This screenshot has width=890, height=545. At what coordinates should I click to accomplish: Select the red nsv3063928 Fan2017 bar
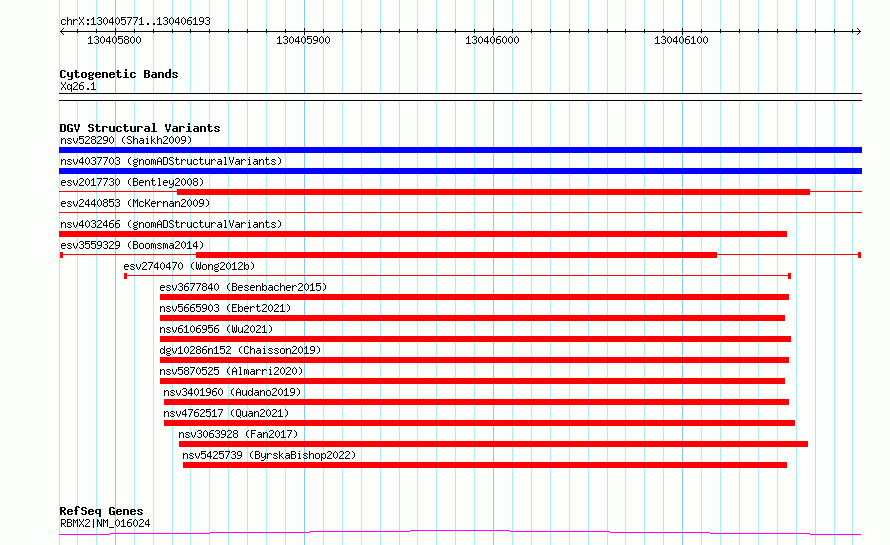point(493,444)
